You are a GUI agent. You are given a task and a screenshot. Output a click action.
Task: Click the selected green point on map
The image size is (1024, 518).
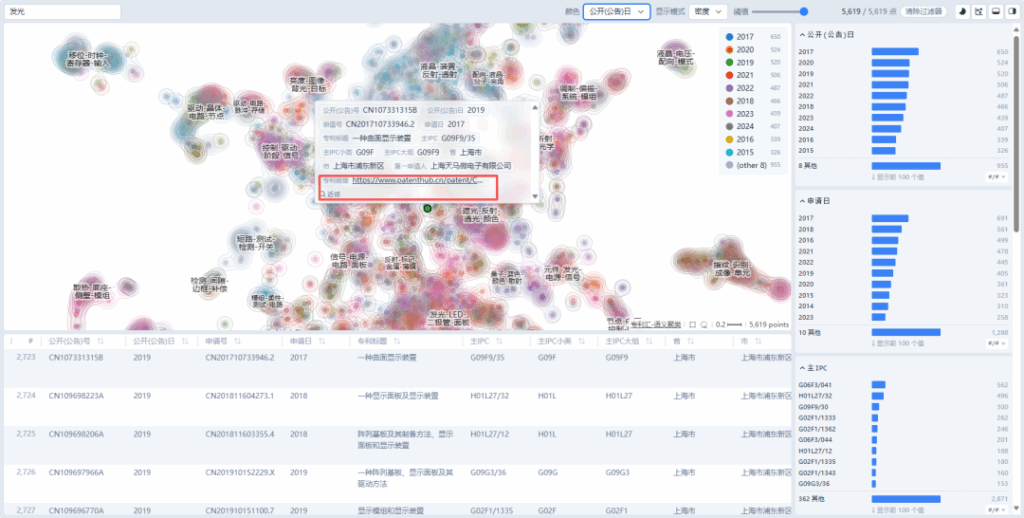pos(427,208)
